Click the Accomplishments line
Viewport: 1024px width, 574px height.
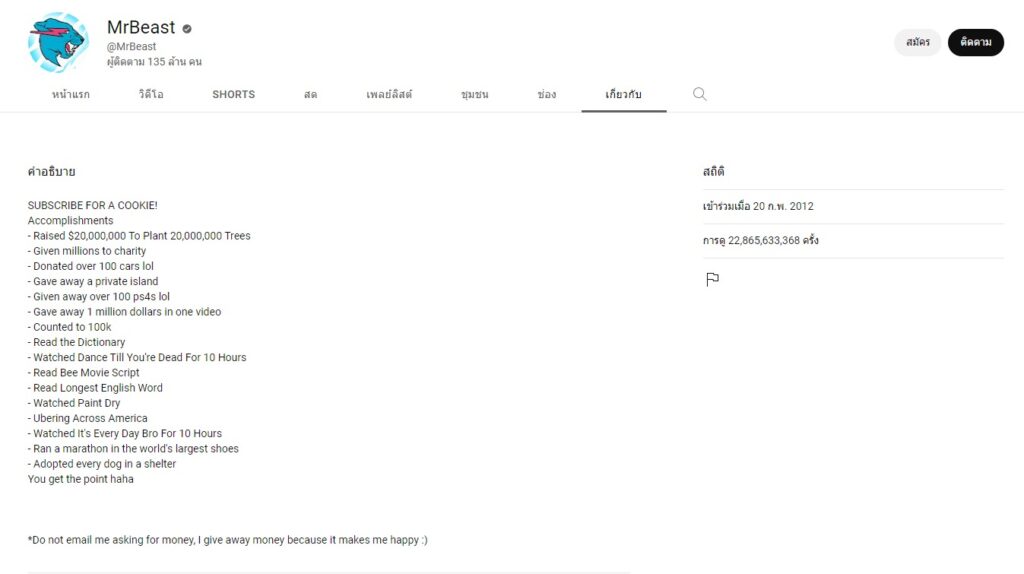(x=70, y=221)
